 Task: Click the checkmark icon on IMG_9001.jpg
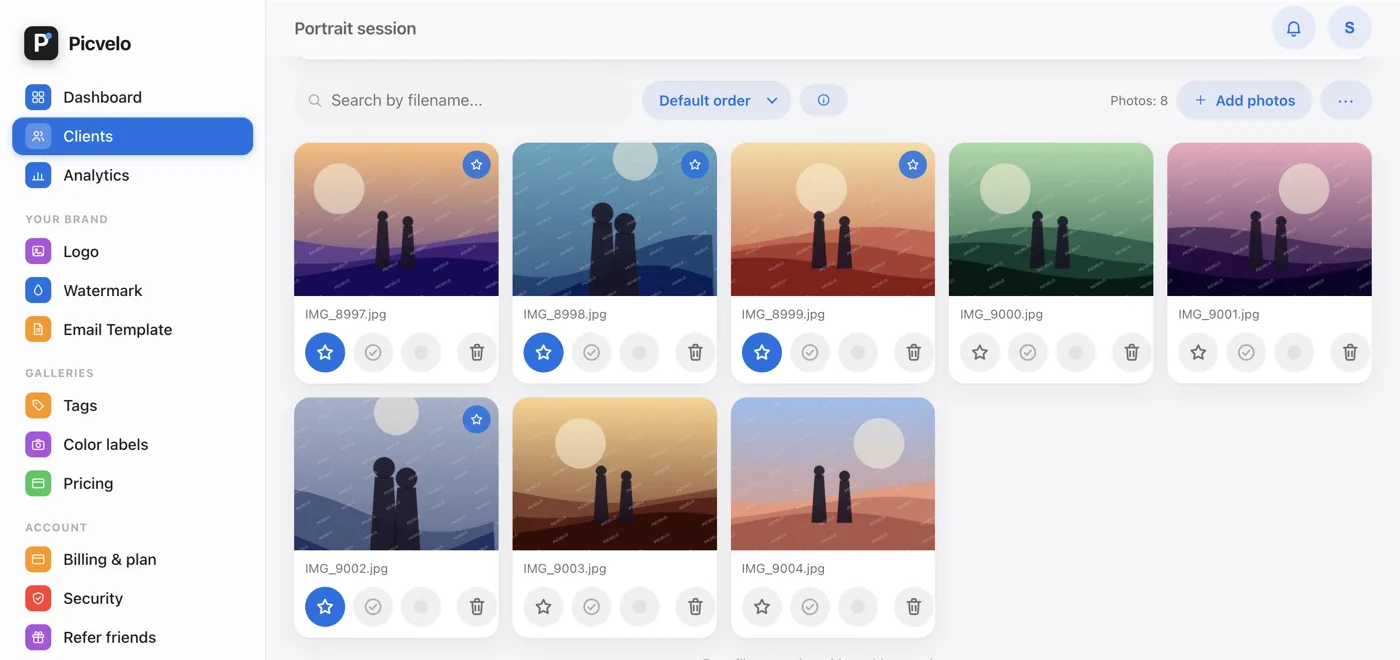coord(1245,352)
